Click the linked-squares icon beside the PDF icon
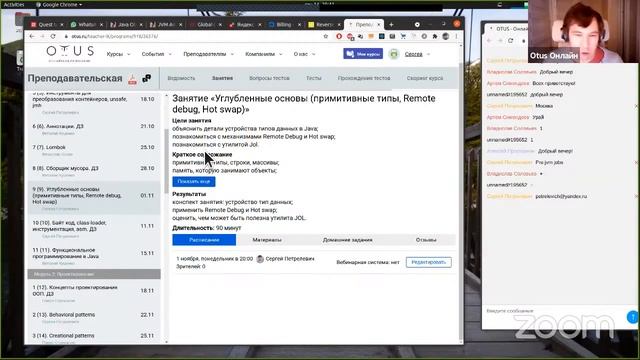Viewport: 640px width, 360px height. click(x=147, y=78)
